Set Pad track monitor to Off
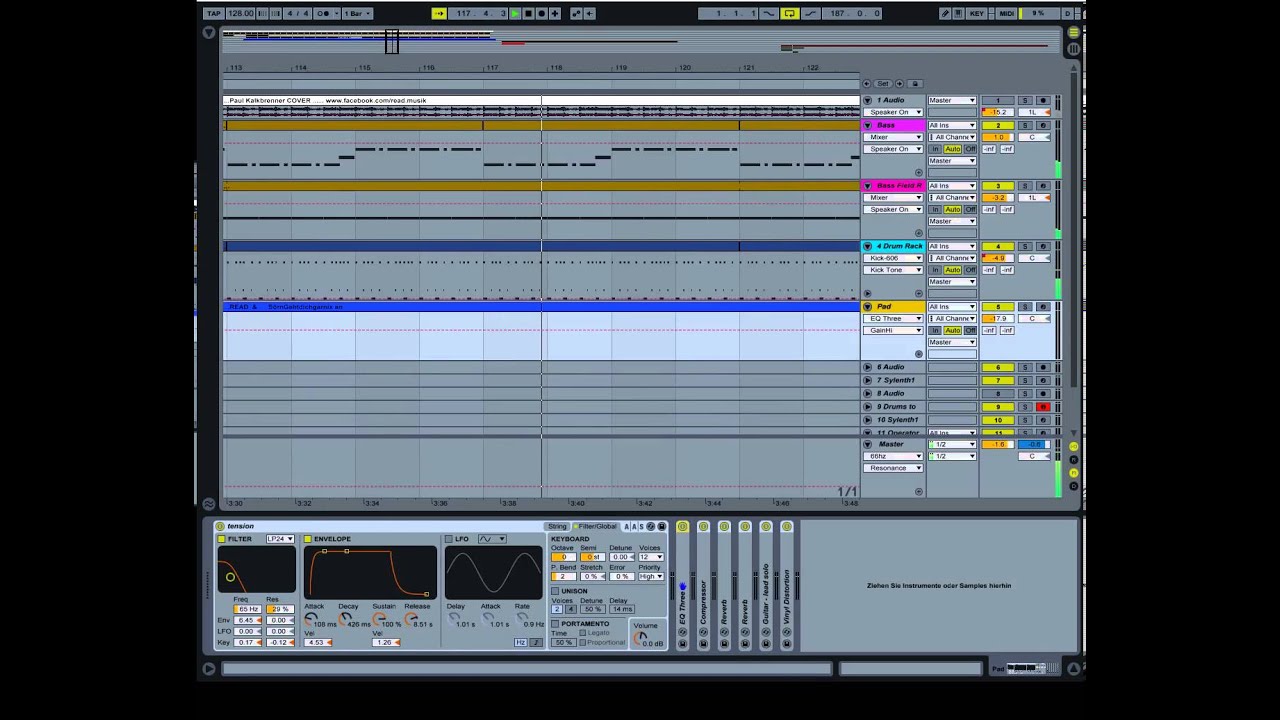Screen dimensions: 1280x720 (970, 330)
